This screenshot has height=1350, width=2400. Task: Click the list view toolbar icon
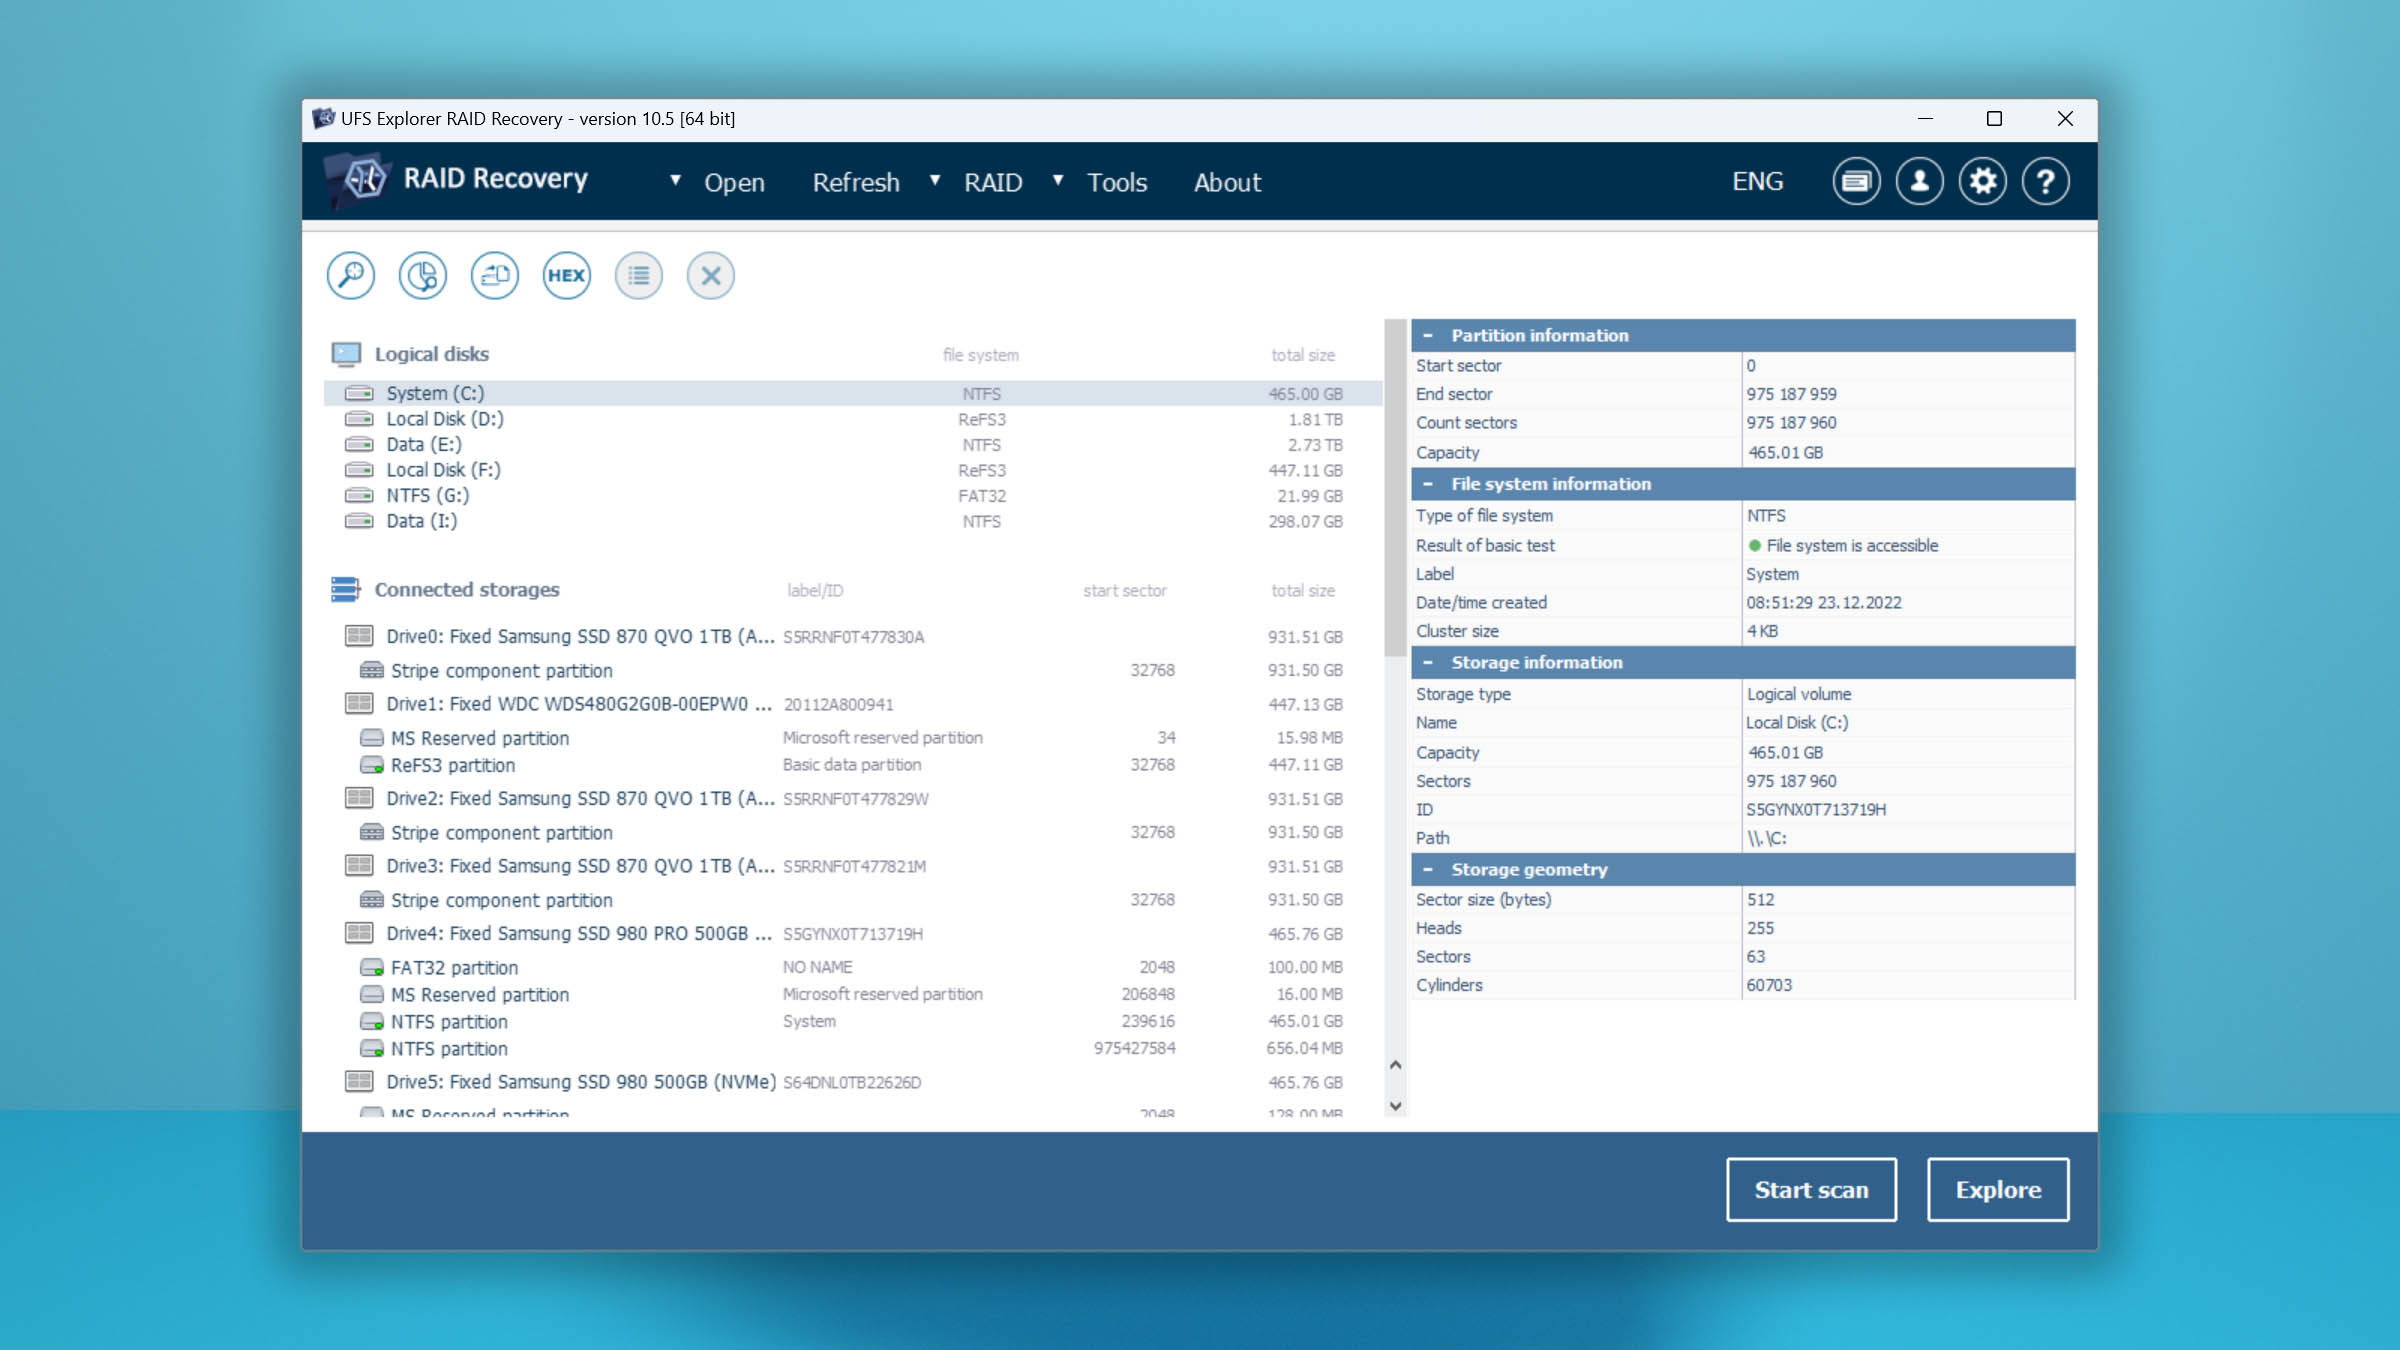639,275
